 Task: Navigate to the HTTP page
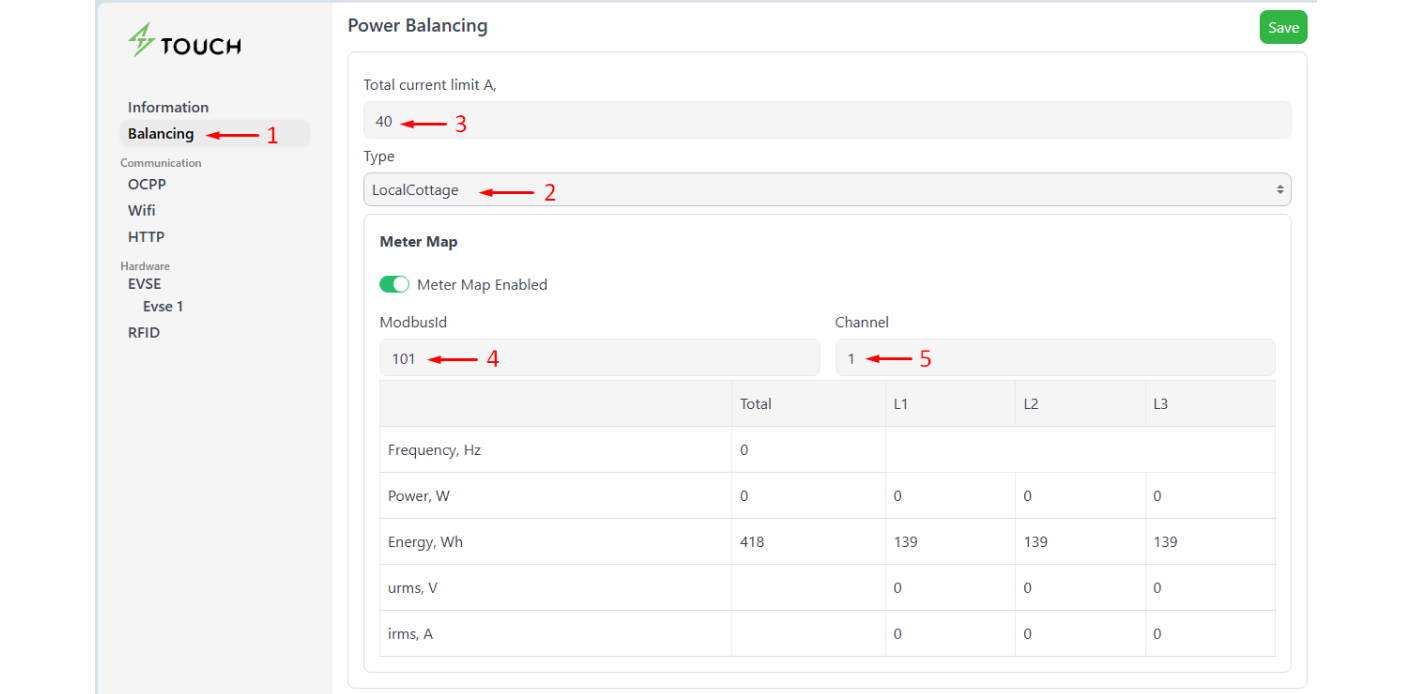[x=146, y=237]
